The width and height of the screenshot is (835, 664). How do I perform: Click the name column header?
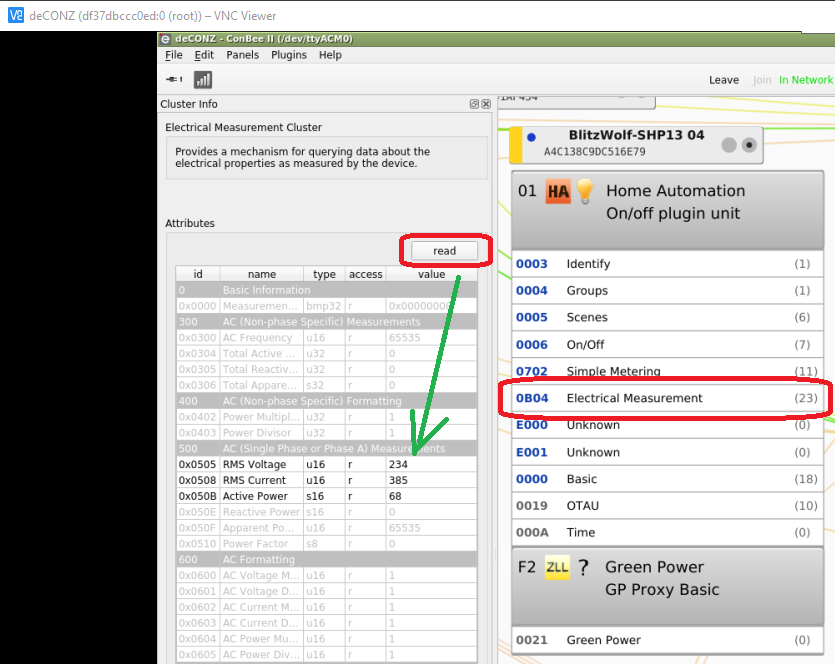coord(261,274)
